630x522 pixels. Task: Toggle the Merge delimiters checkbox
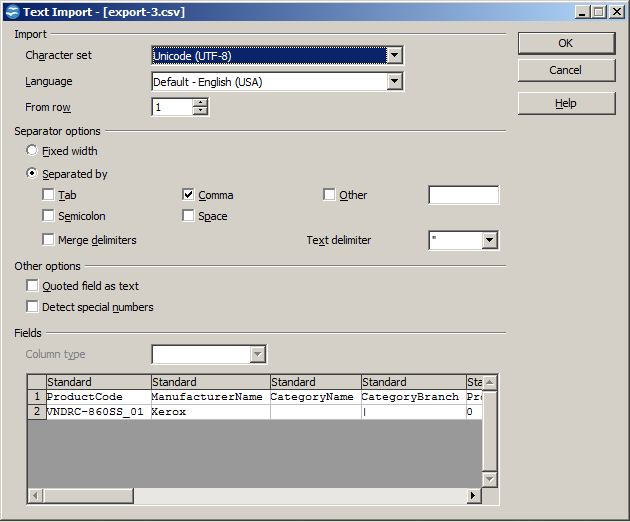49,240
